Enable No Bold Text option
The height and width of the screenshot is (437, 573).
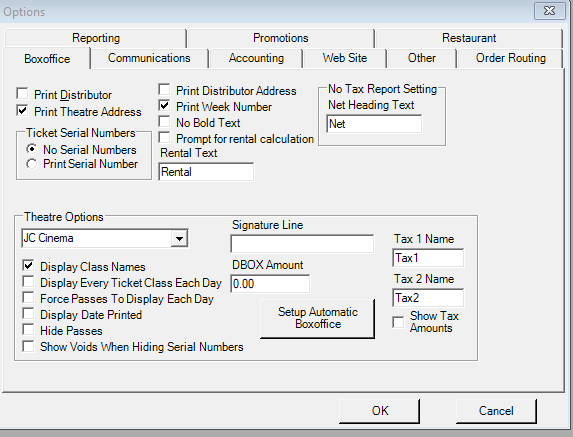tap(164, 122)
